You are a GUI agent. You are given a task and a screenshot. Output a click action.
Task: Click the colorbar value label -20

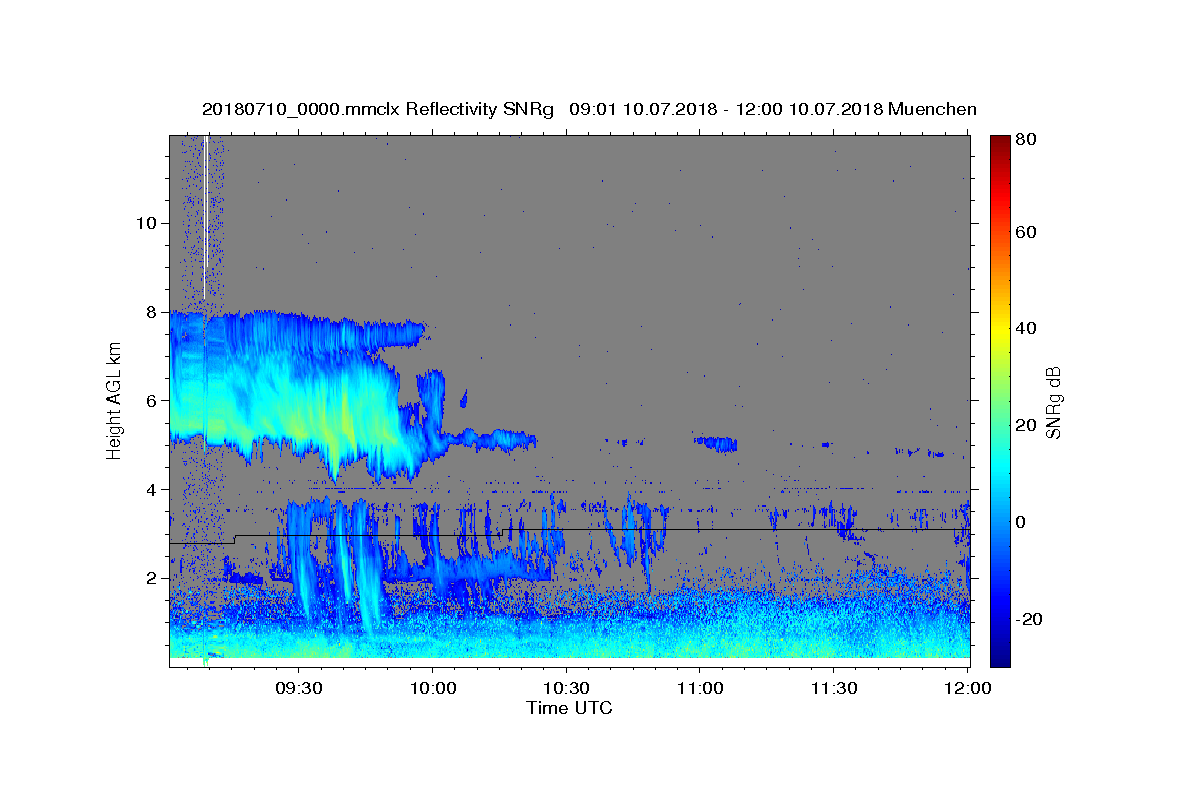(1029, 619)
